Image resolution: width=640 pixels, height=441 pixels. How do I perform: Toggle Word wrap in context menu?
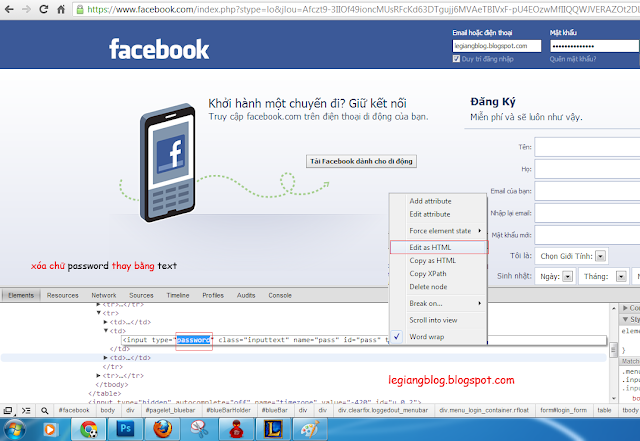pos(427,337)
